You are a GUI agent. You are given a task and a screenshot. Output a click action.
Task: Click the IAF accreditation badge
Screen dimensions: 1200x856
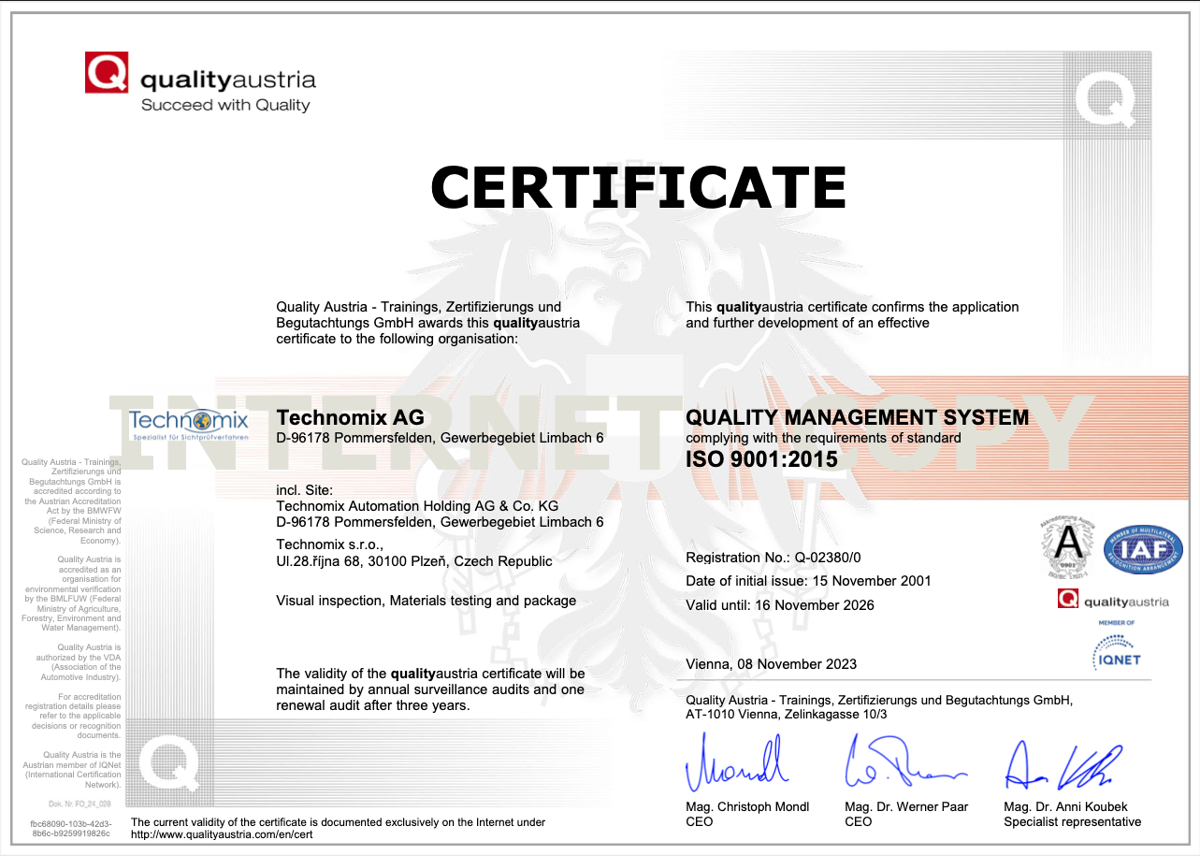pyautogui.click(x=1143, y=550)
